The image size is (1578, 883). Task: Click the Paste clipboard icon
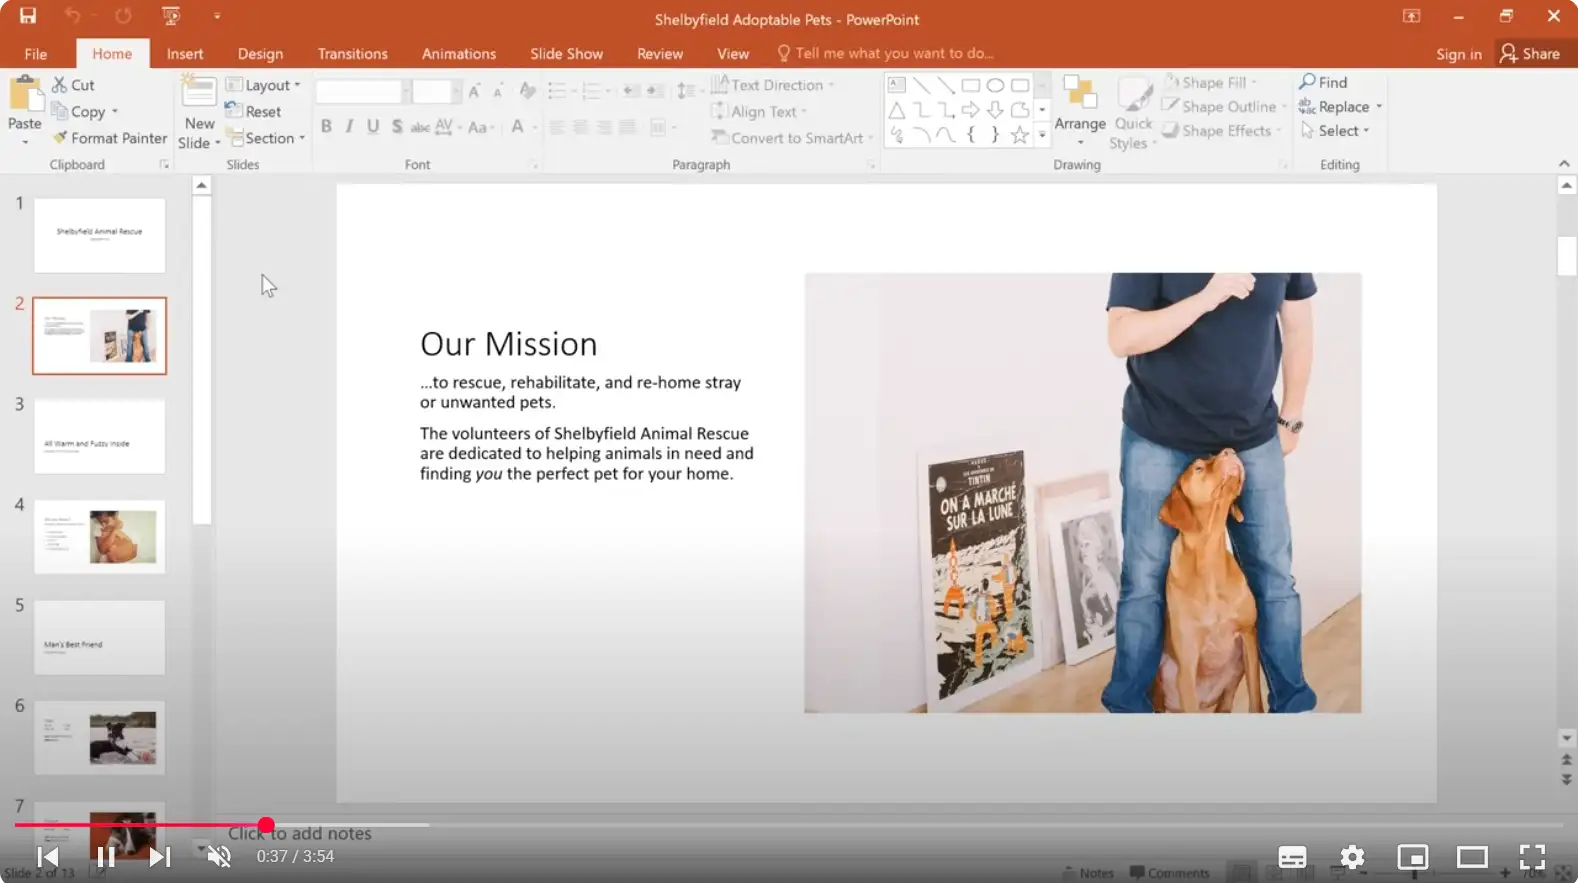(24, 98)
